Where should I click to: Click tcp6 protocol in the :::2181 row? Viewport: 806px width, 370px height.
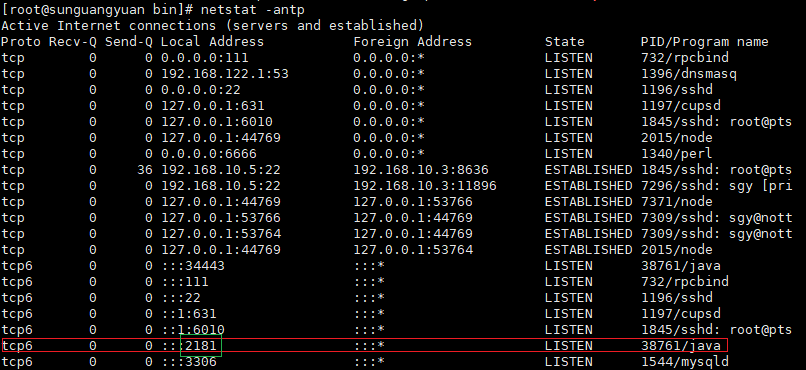pyautogui.click(x=17, y=345)
